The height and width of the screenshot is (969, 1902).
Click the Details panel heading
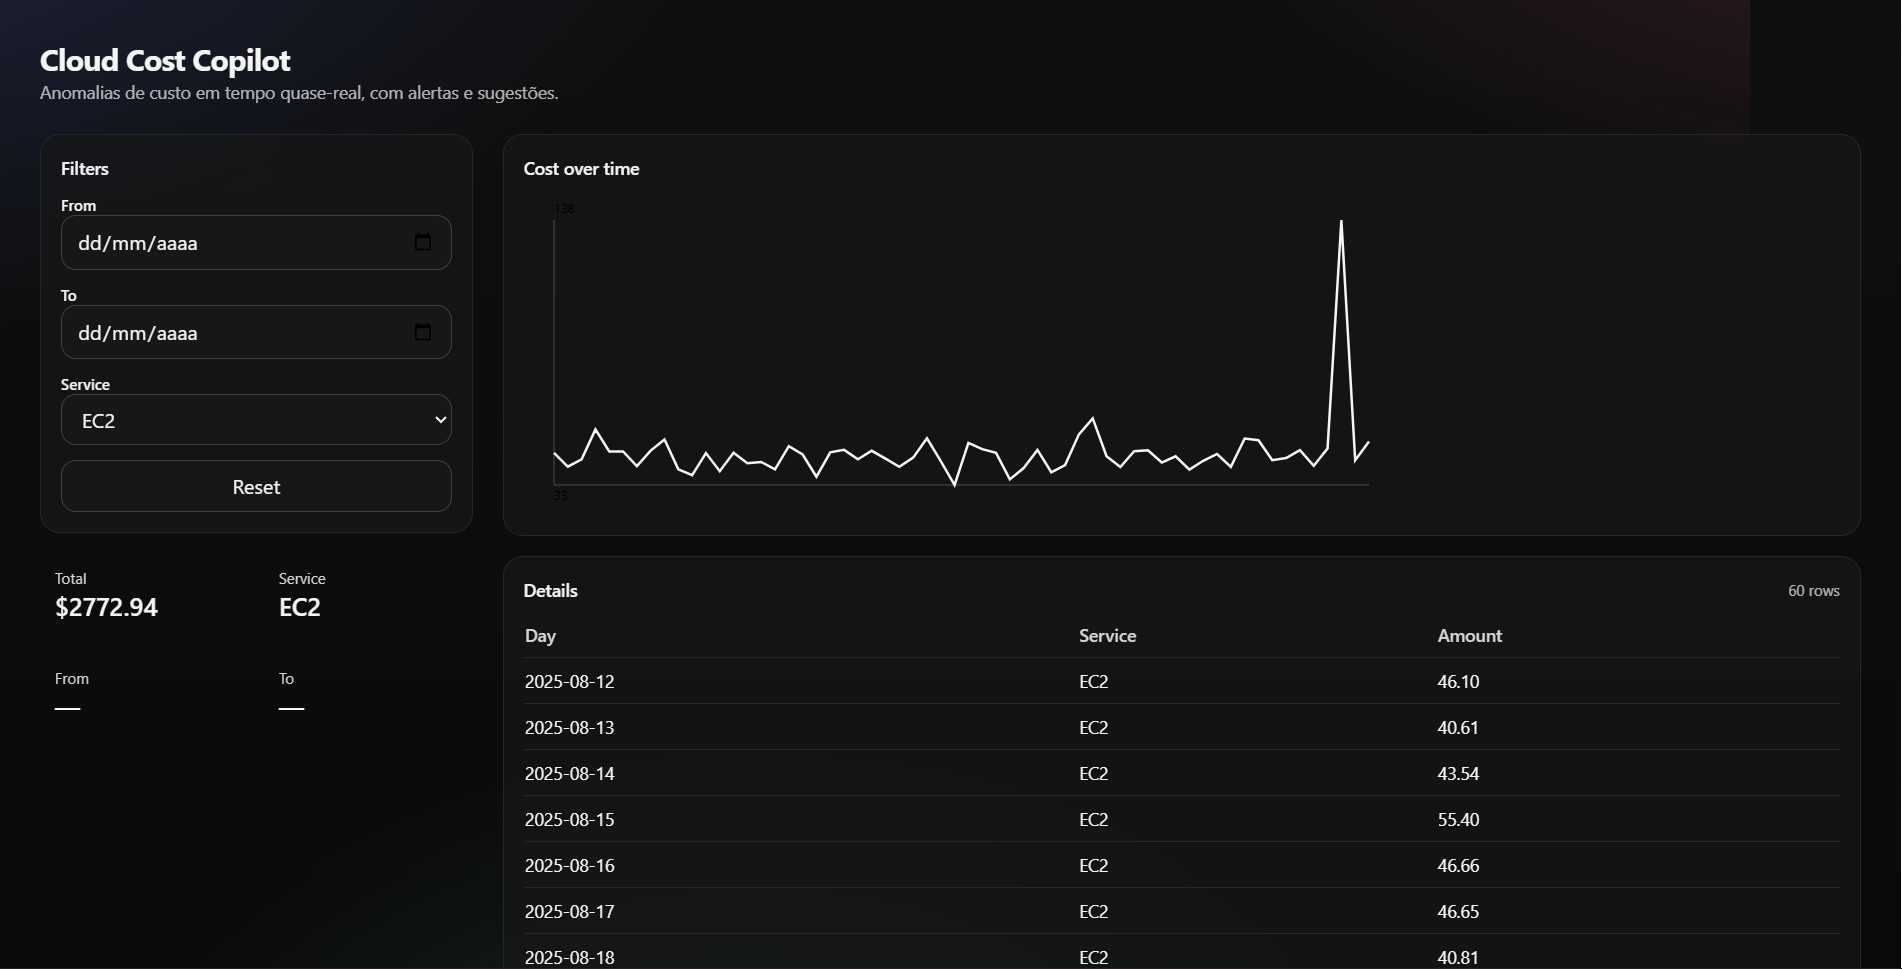(x=550, y=590)
